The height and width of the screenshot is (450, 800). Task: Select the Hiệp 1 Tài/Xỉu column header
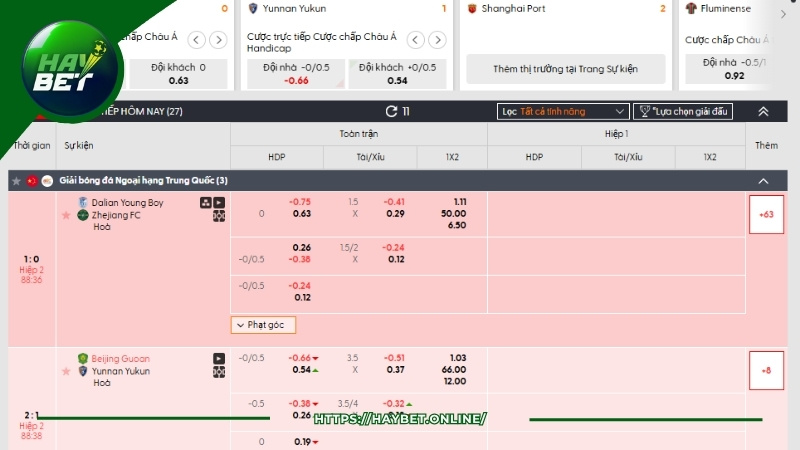click(628, 157)
